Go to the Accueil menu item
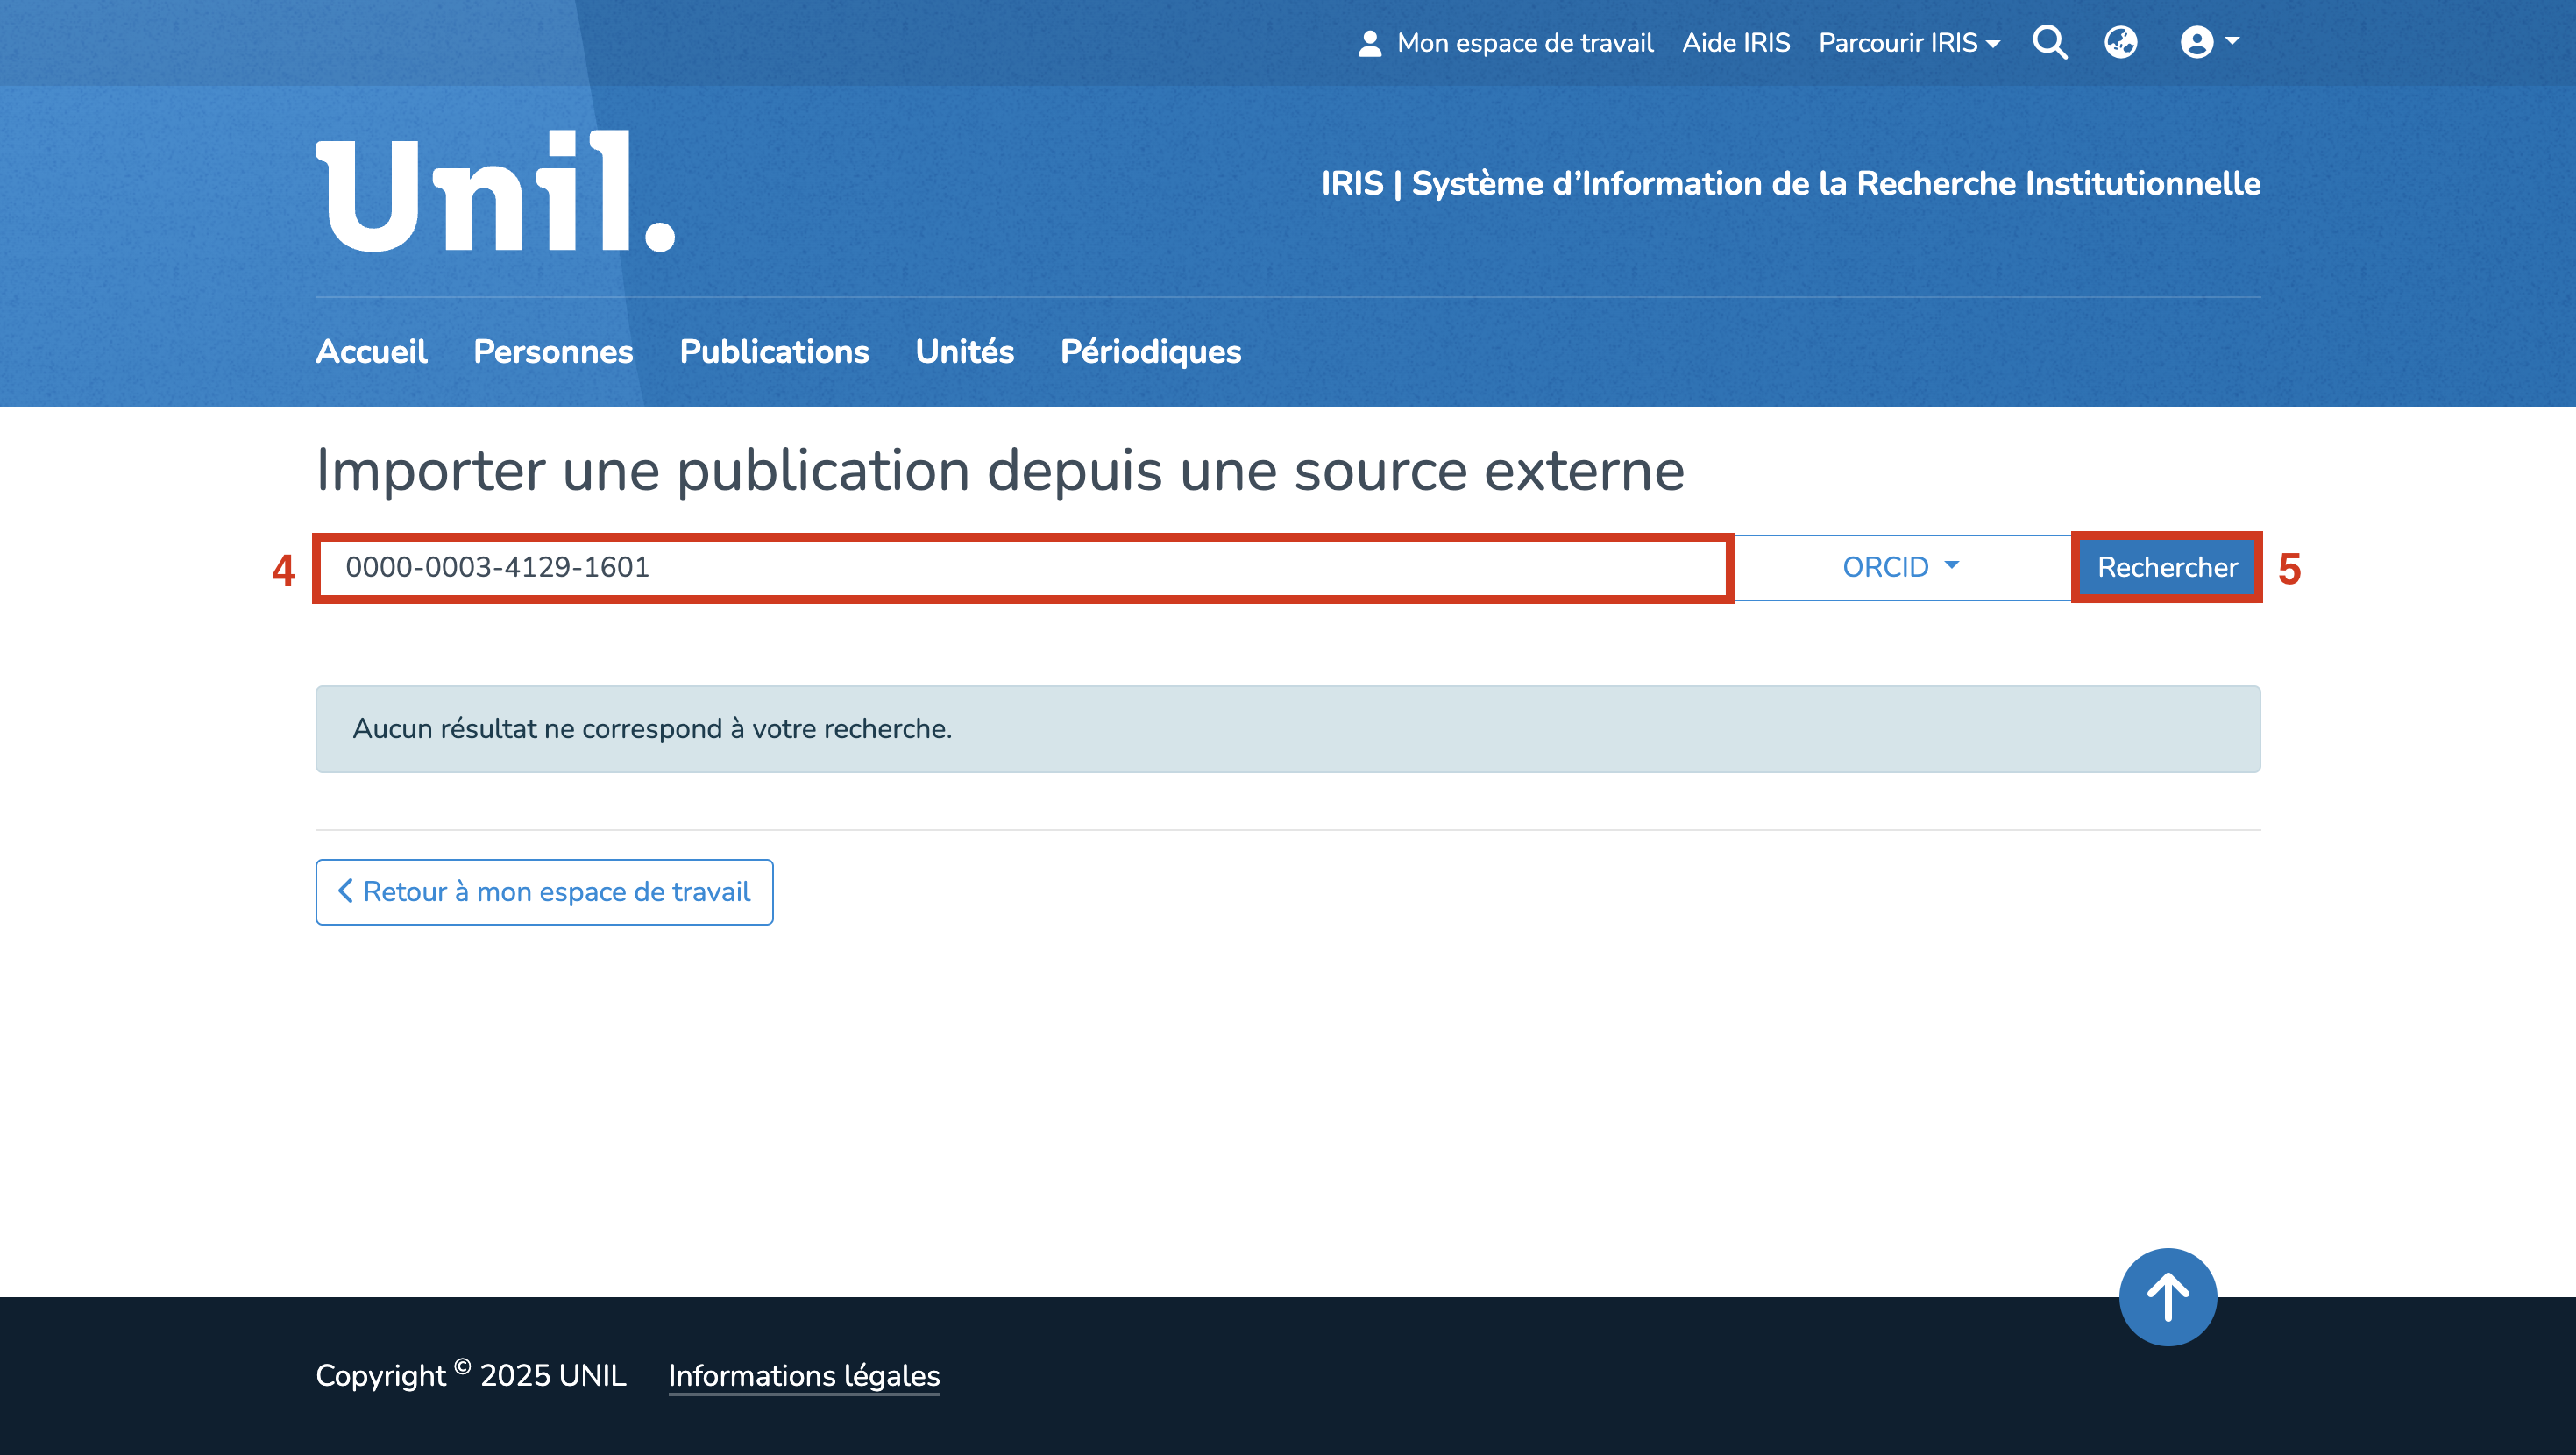The width and height of the screenshot is (2576, 1455). click(x=371, y=352)
